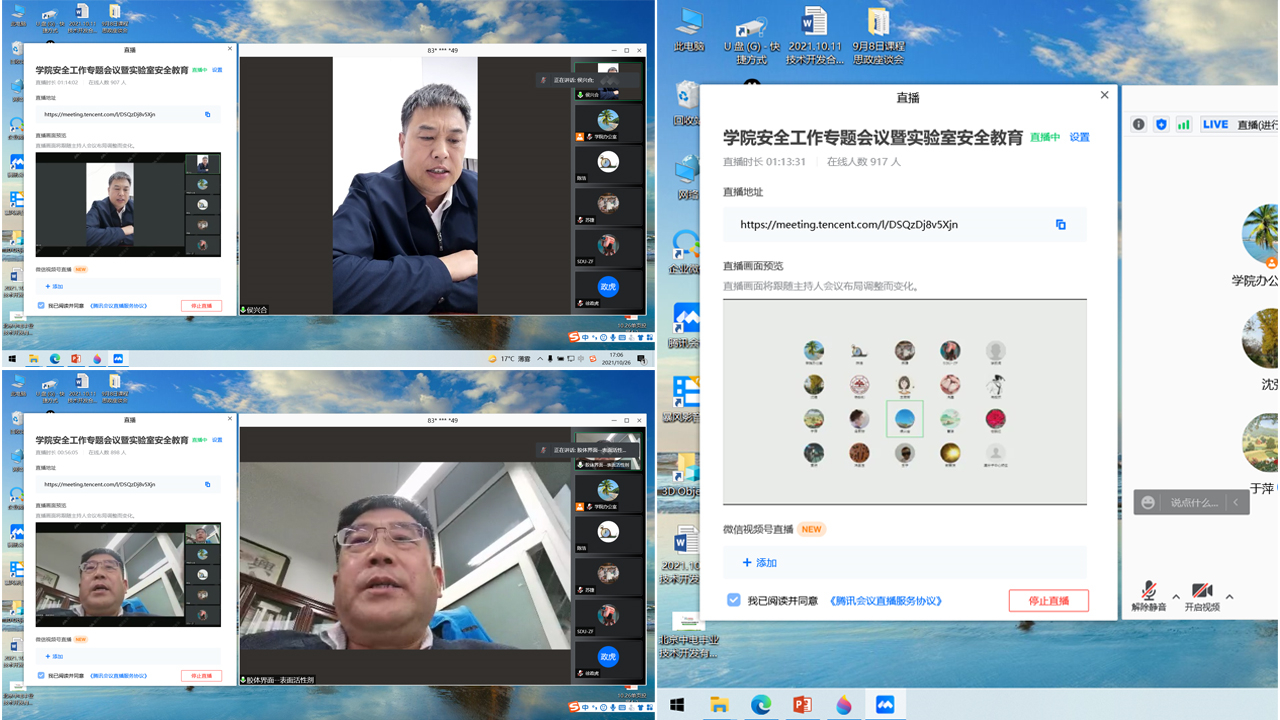The height and width of the screenshot is (720, 1280).
Task: Expand audio options arrow next to 解除静音
Action: coord(1176,597)
